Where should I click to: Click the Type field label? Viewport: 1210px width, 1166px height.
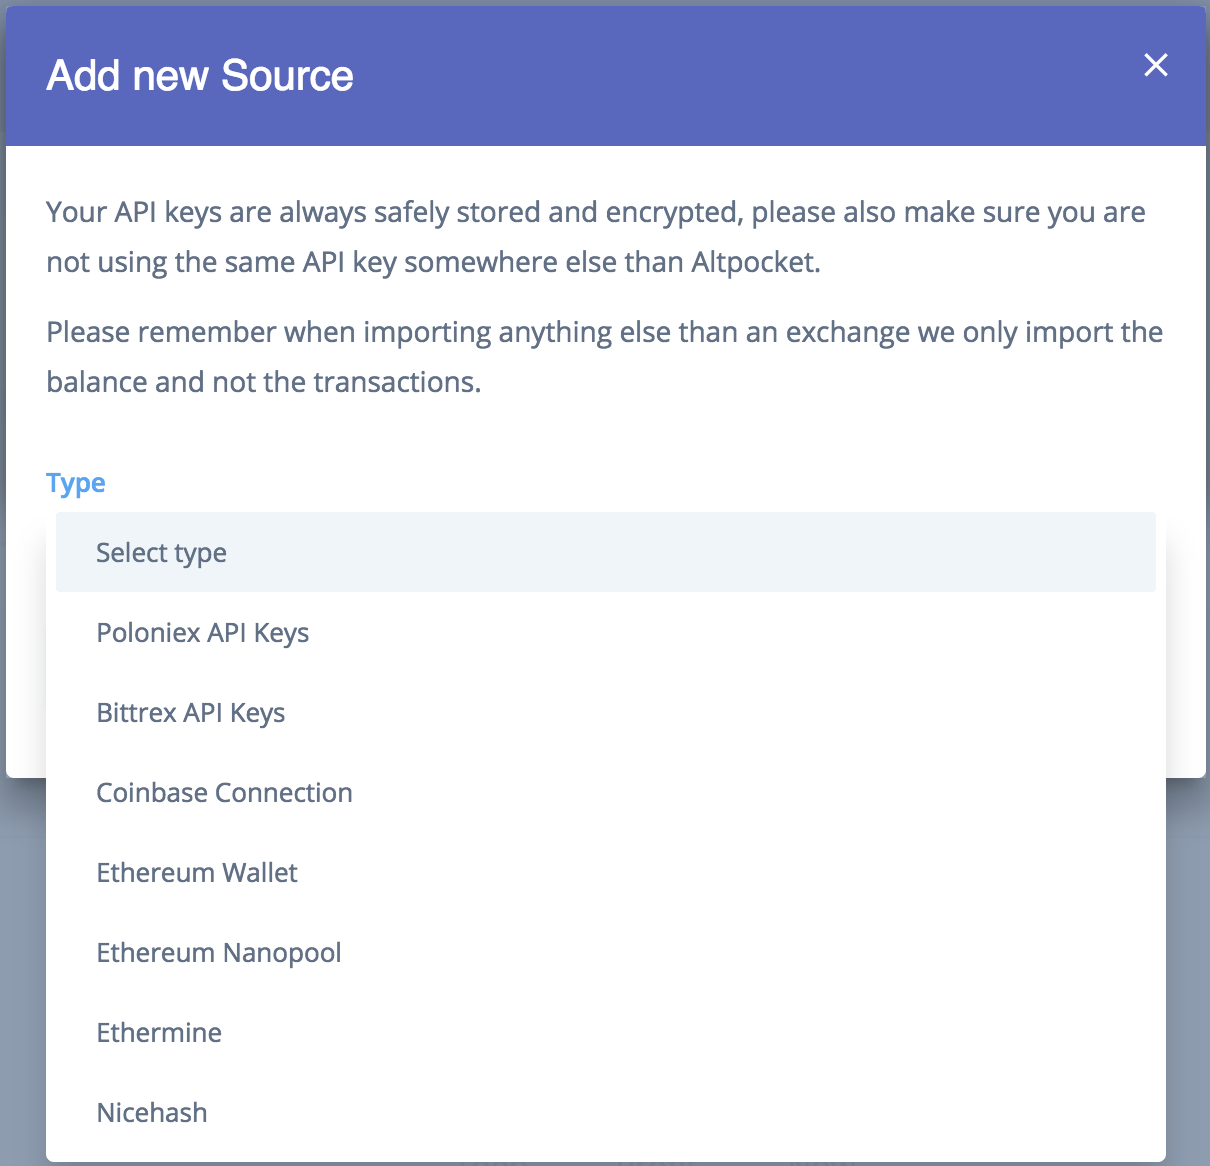pyautogui.click(x=76, y=483)
